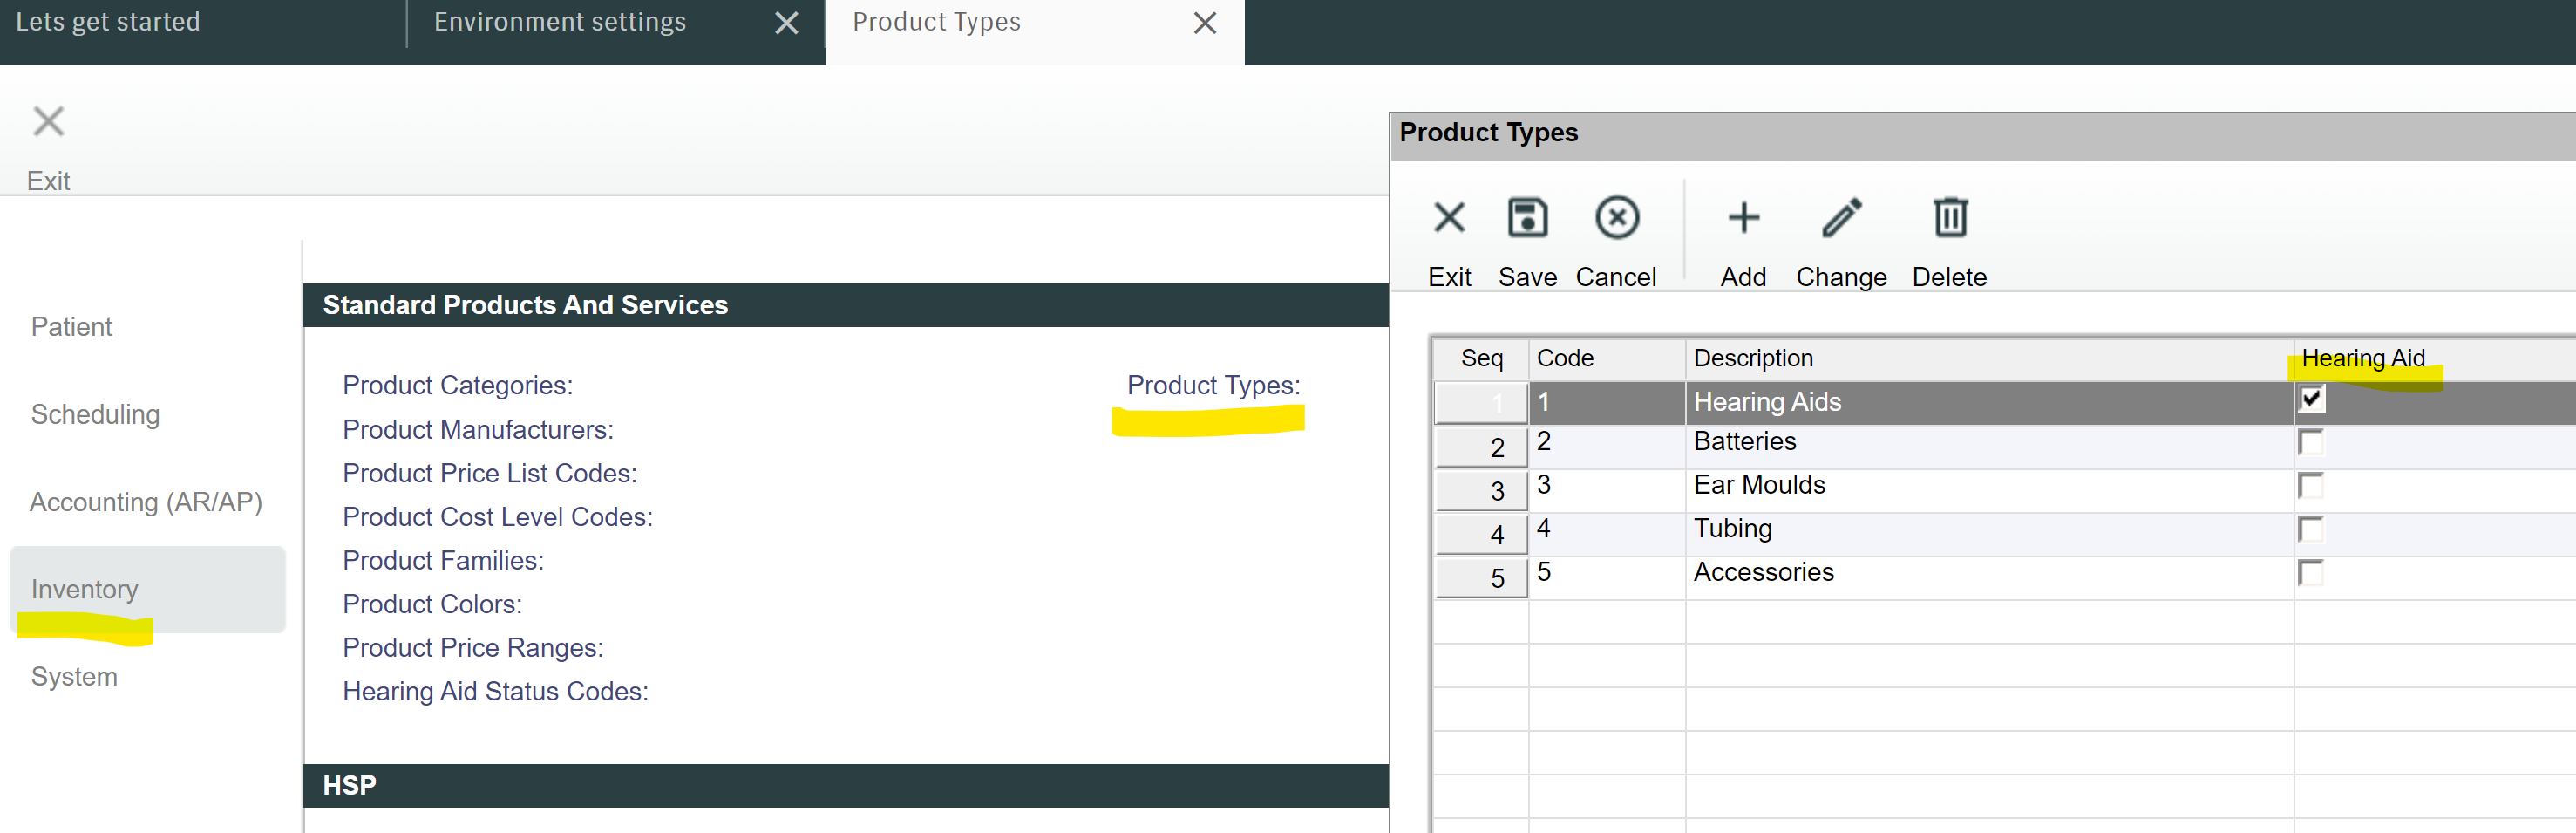This screenshot has height=833, width=2576.
Task: Click the Ear Moulds description cell
Action: coord(1989,490)
